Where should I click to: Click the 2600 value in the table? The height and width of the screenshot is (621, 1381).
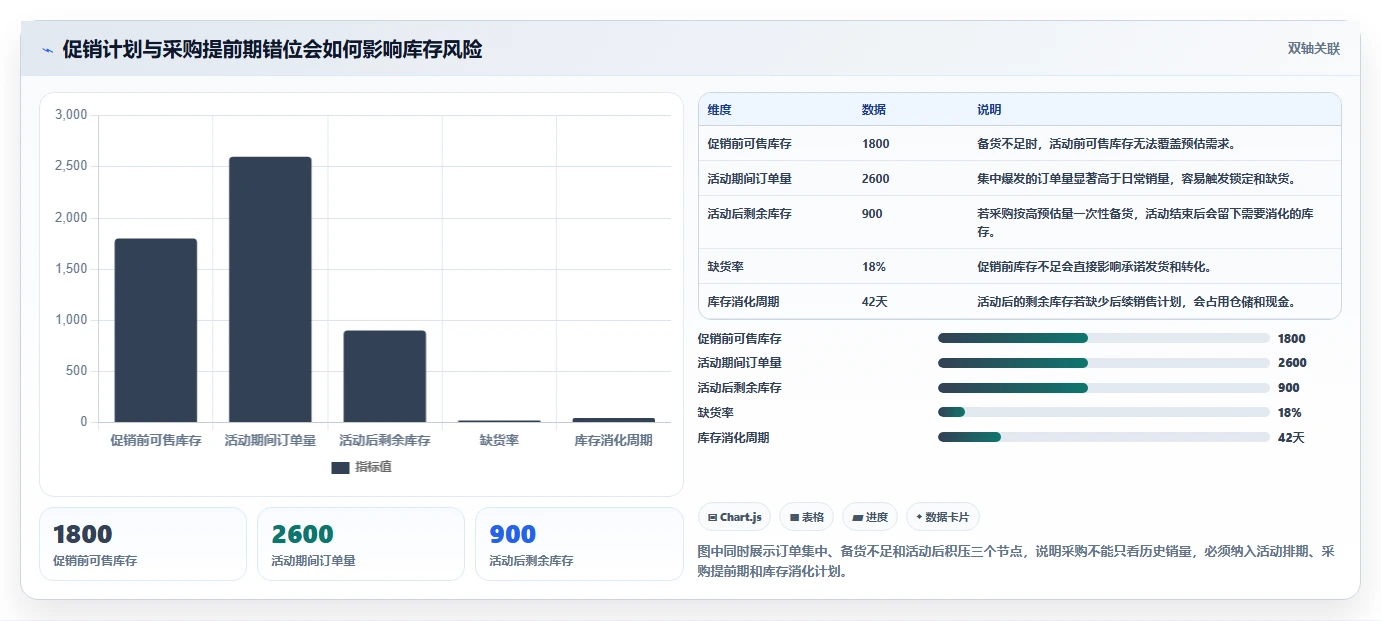875,179
